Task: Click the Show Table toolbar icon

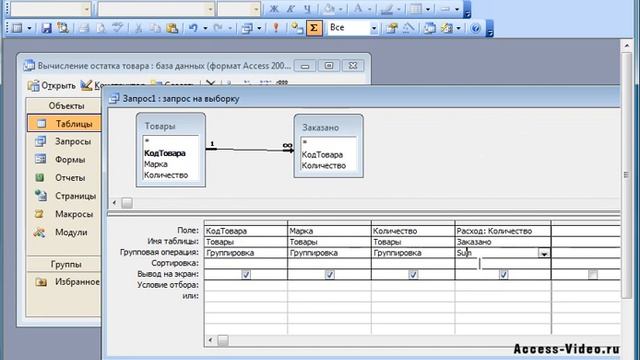Action: pos(296,28)
